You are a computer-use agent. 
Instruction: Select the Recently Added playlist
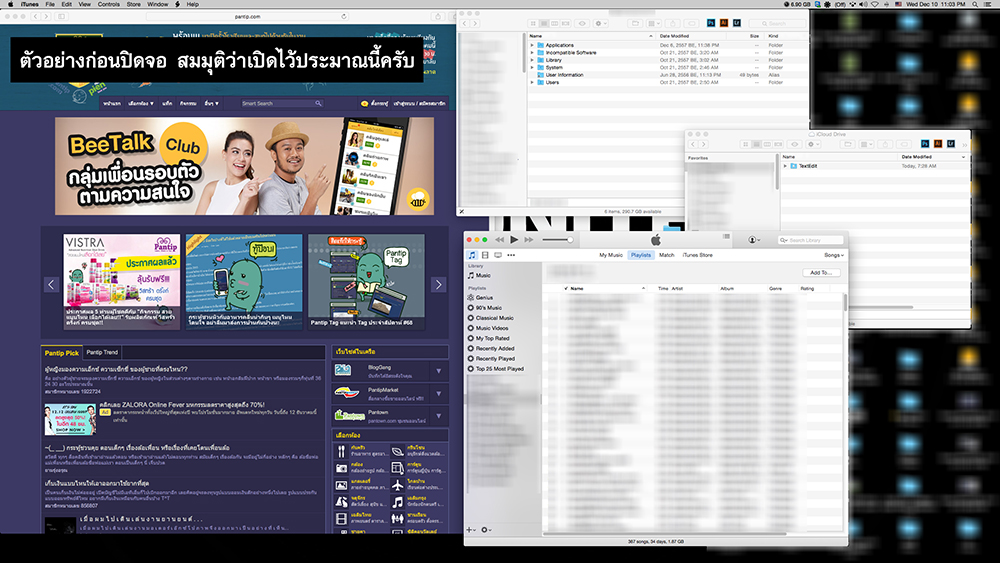pyautogui.click(x=491, y=348)
